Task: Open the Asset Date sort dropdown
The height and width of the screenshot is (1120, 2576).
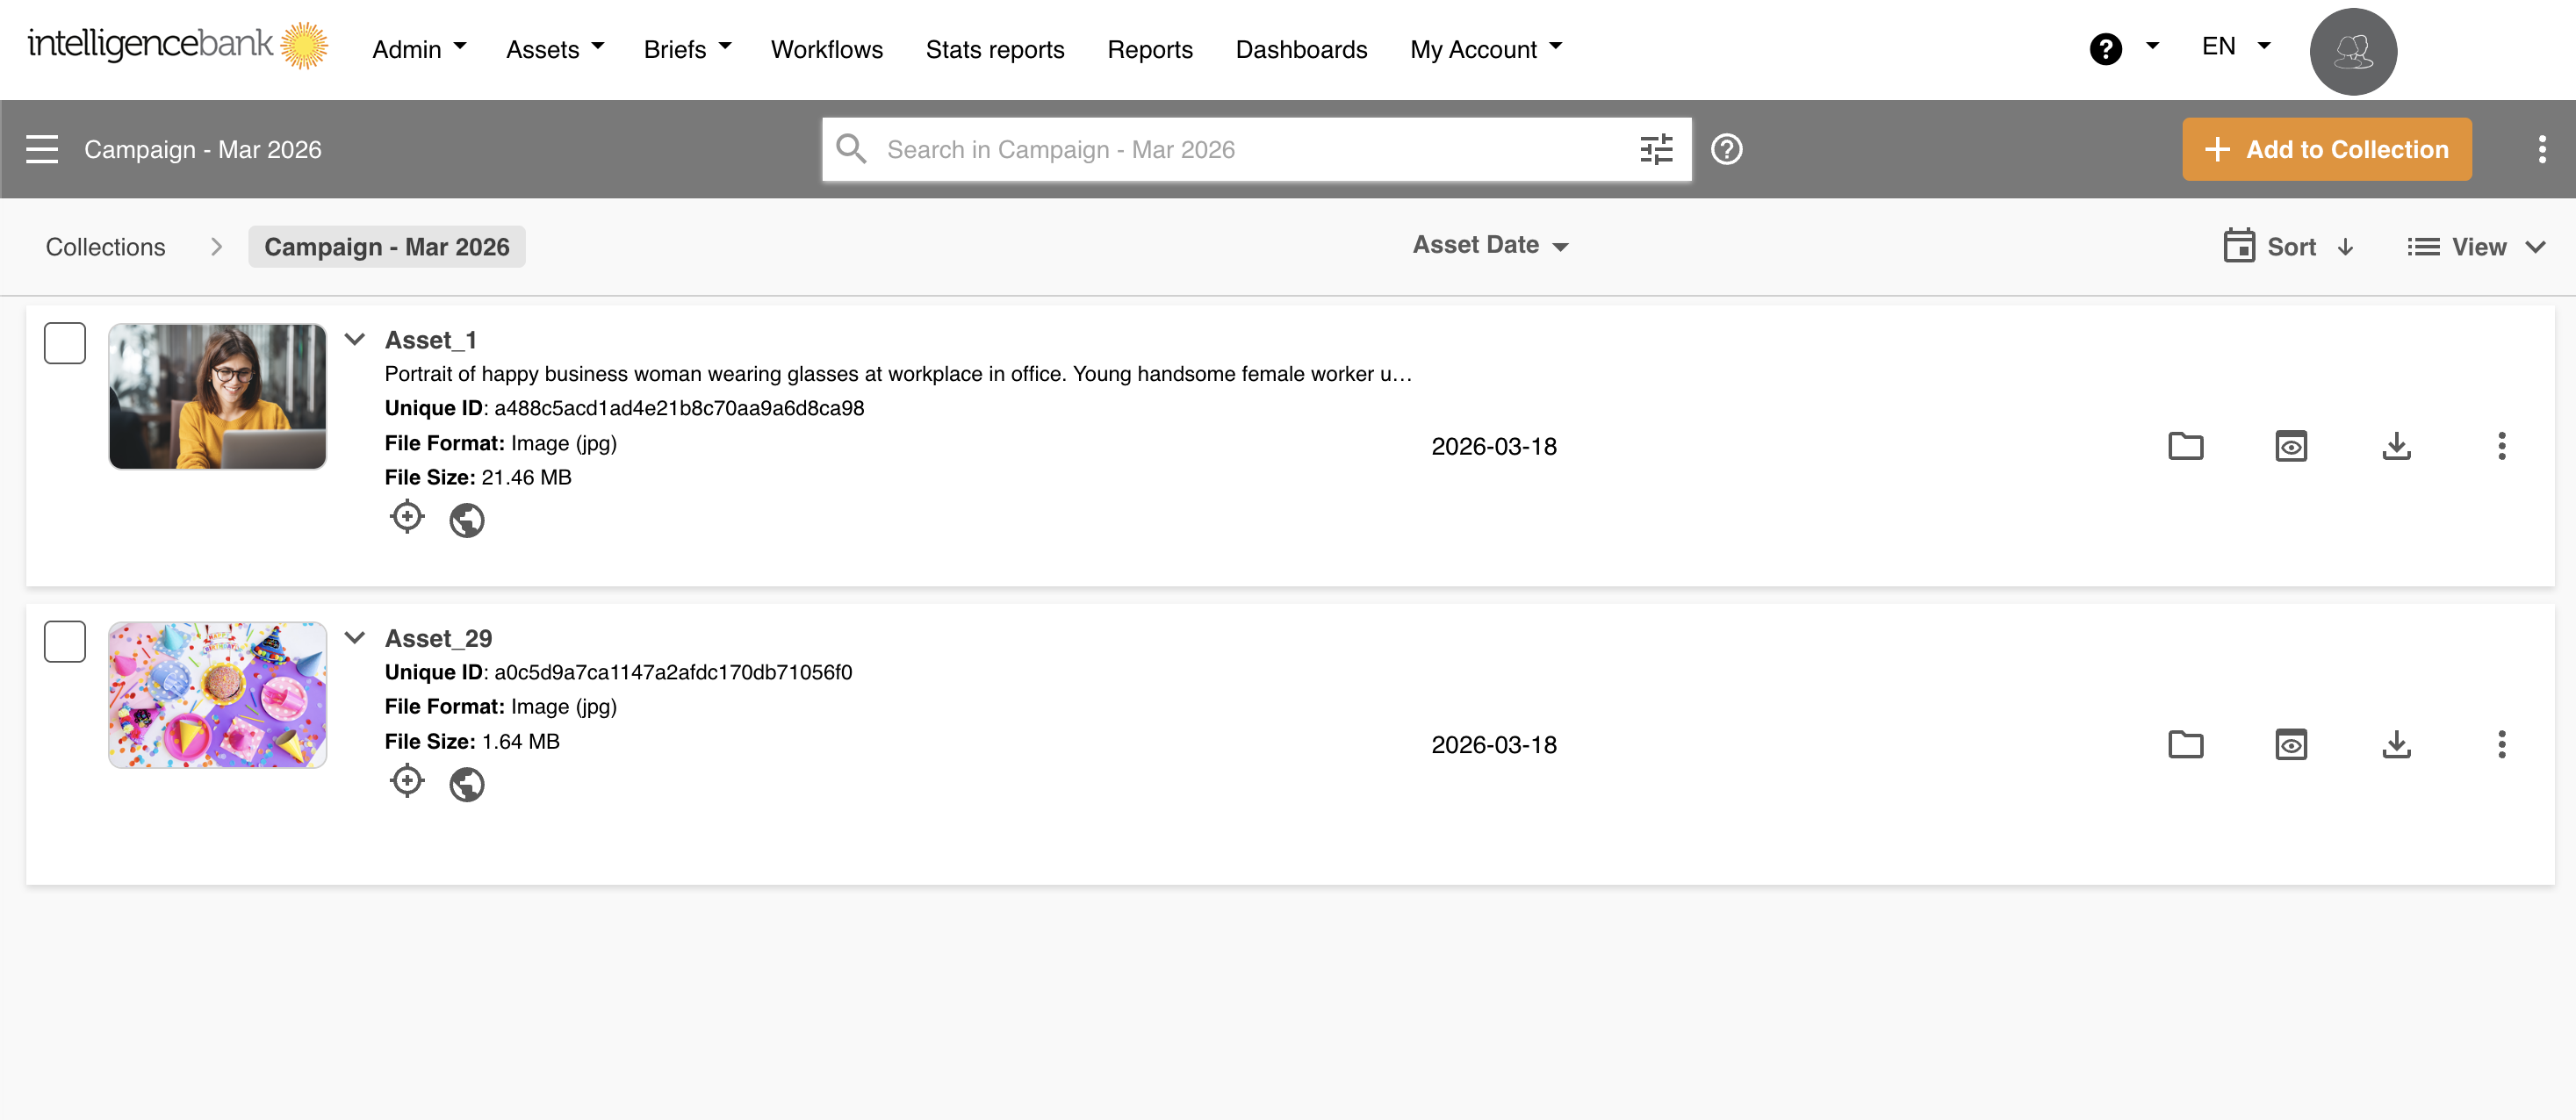Action: [1490, 245]
